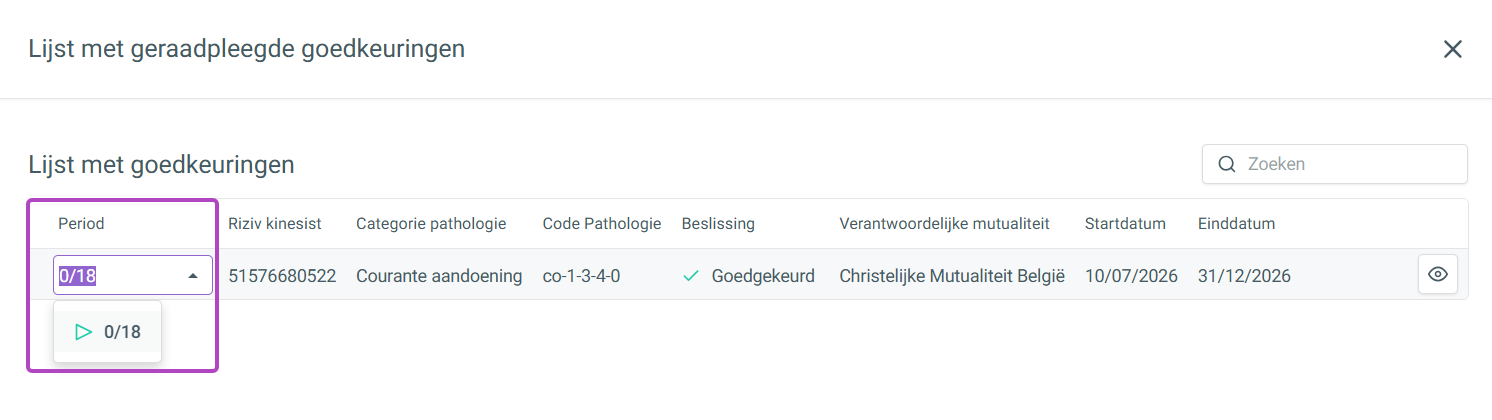Select the 0/18 option in the dropdown list

click(x=107, y=332)
